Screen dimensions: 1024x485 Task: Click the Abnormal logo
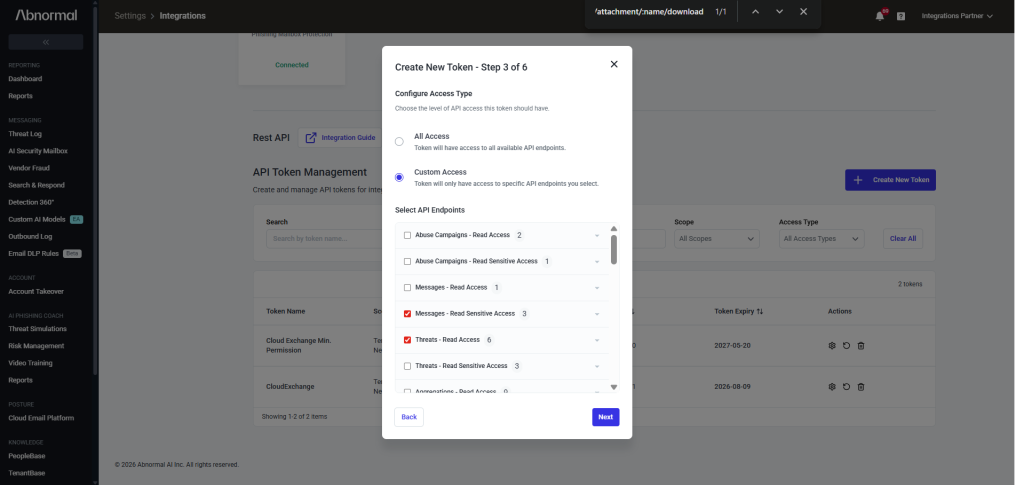coord(46,15)
